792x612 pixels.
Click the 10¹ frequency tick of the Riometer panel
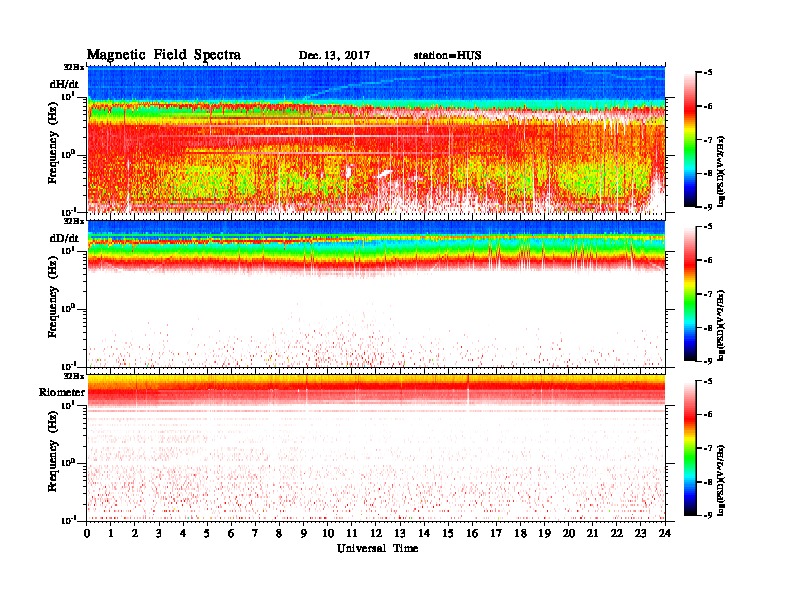(68, 405)
